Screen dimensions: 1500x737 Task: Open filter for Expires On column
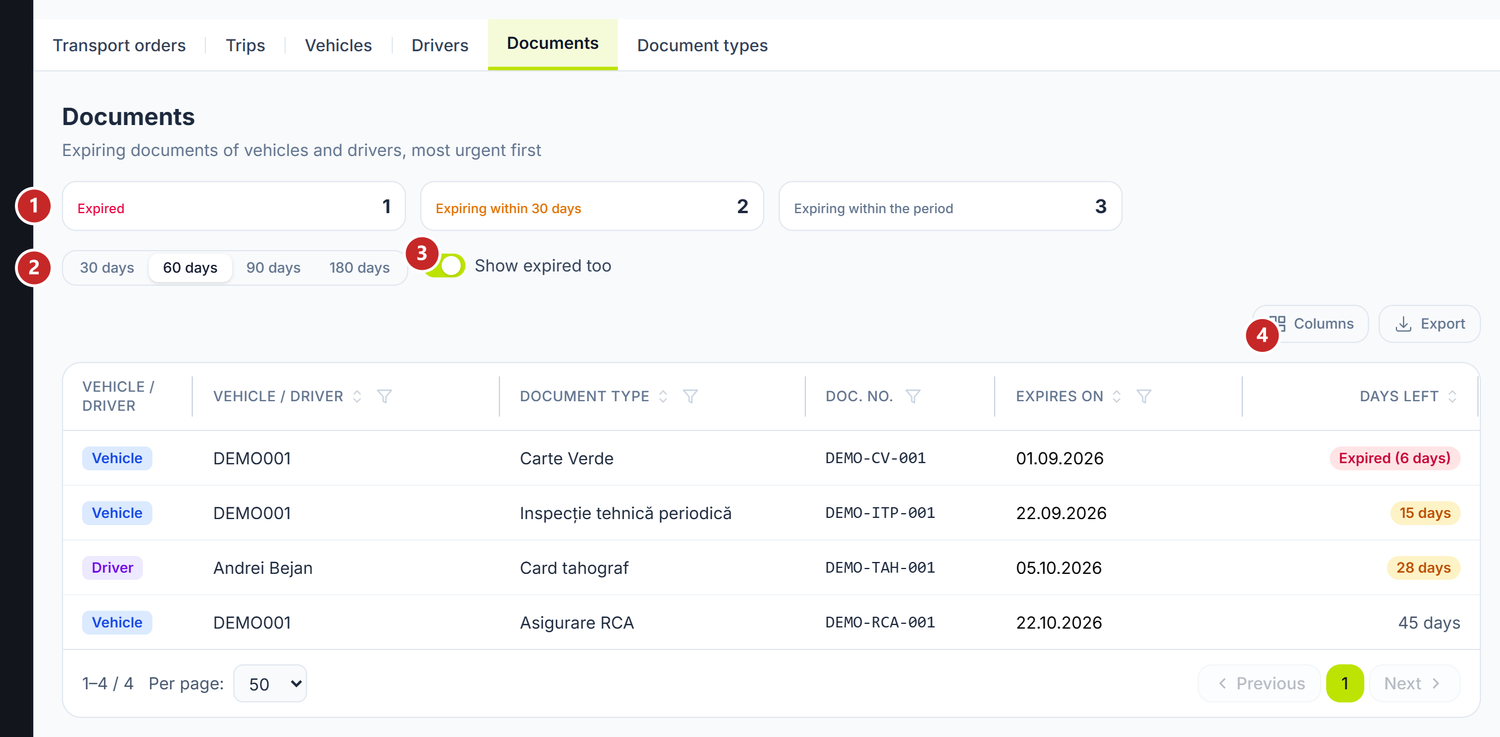tap(1144, 397)
